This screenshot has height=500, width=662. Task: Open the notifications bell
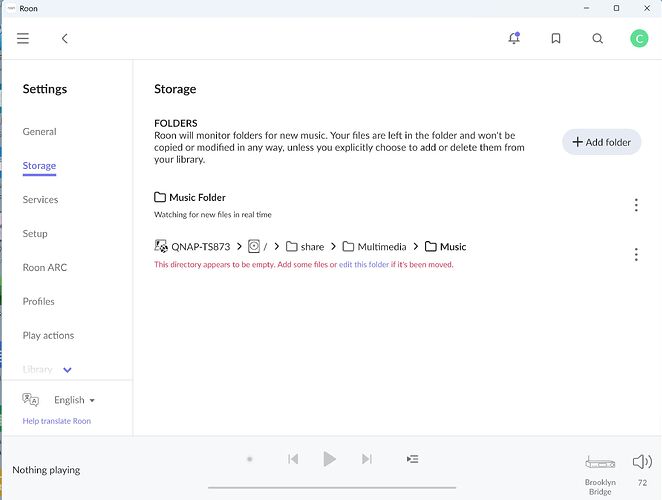[x=514, y=38]
